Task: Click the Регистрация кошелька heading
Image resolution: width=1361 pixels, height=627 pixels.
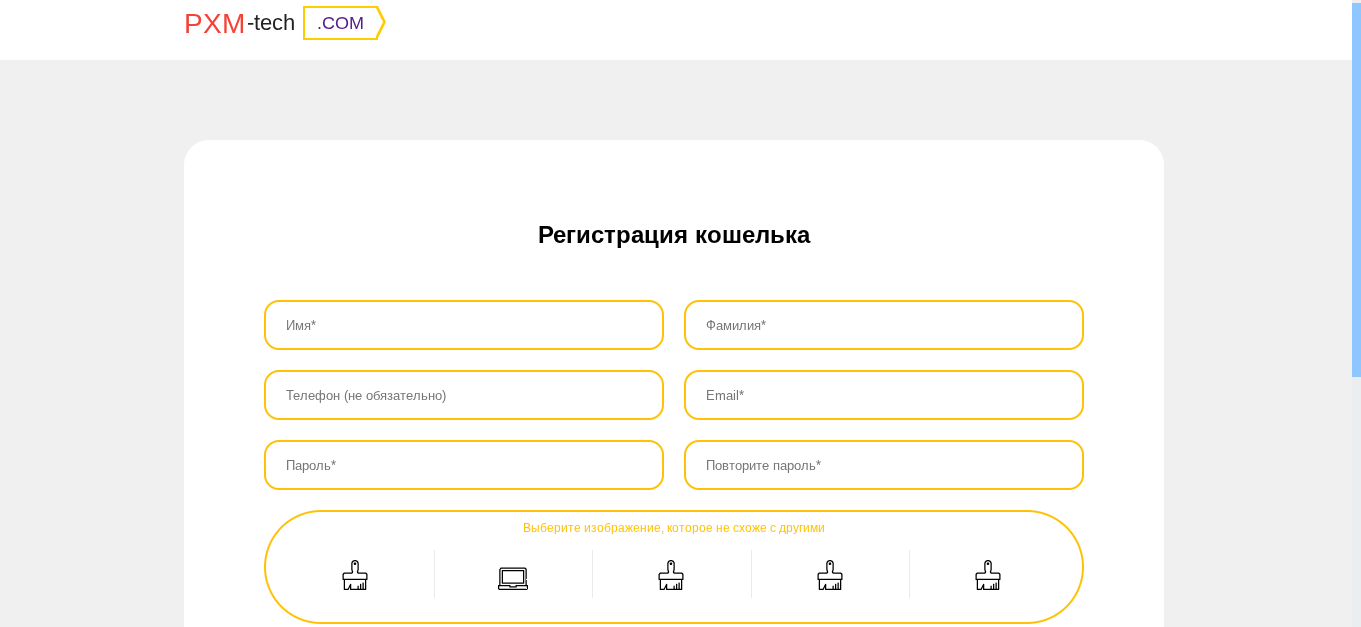Action: [674, 235]
